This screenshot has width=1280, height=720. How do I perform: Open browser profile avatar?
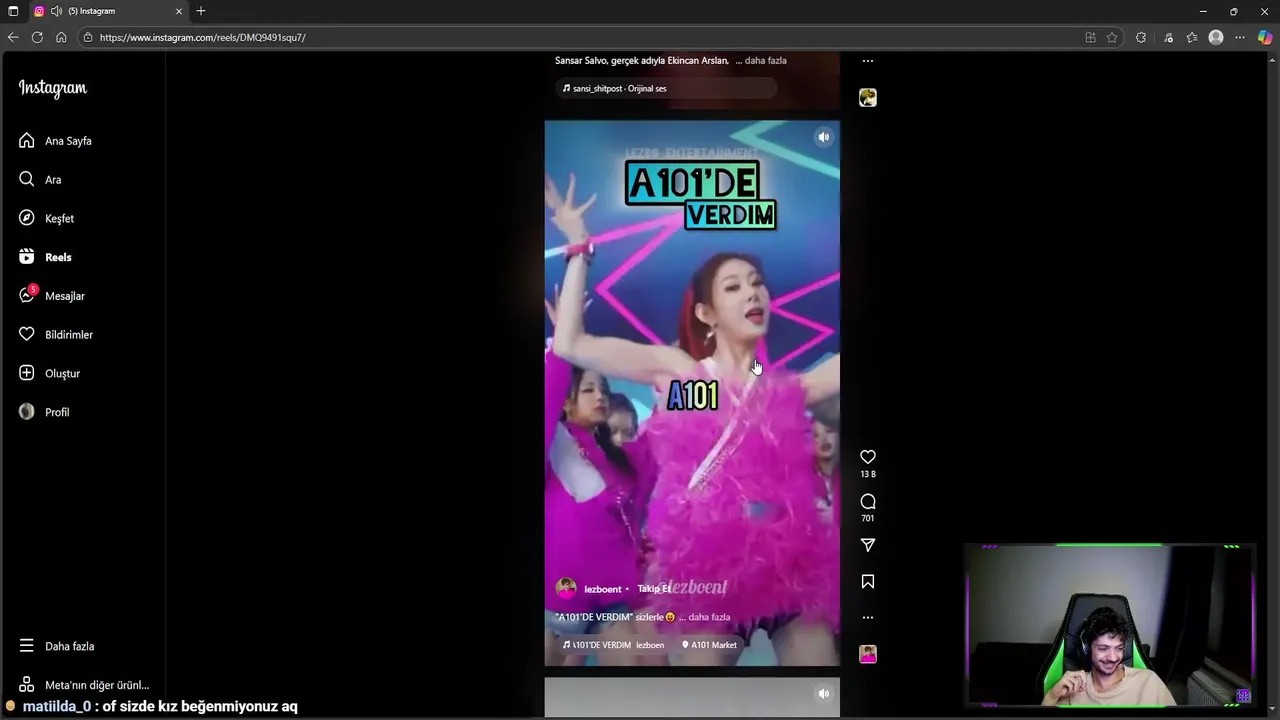tap(1216, 37)
